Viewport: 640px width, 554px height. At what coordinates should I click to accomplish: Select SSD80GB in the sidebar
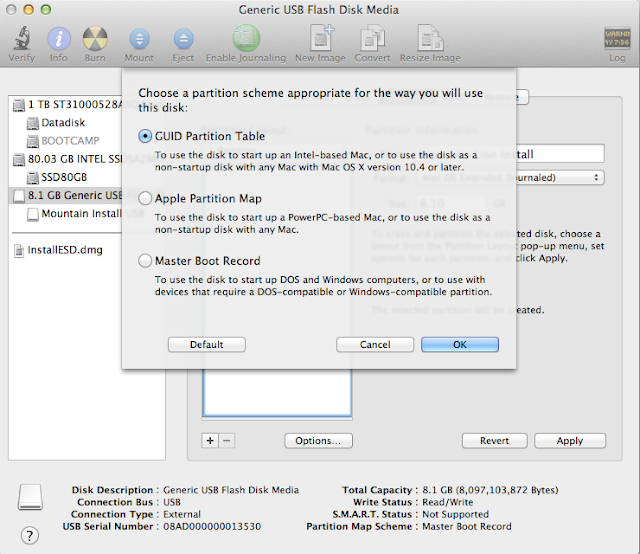(64, 178)
